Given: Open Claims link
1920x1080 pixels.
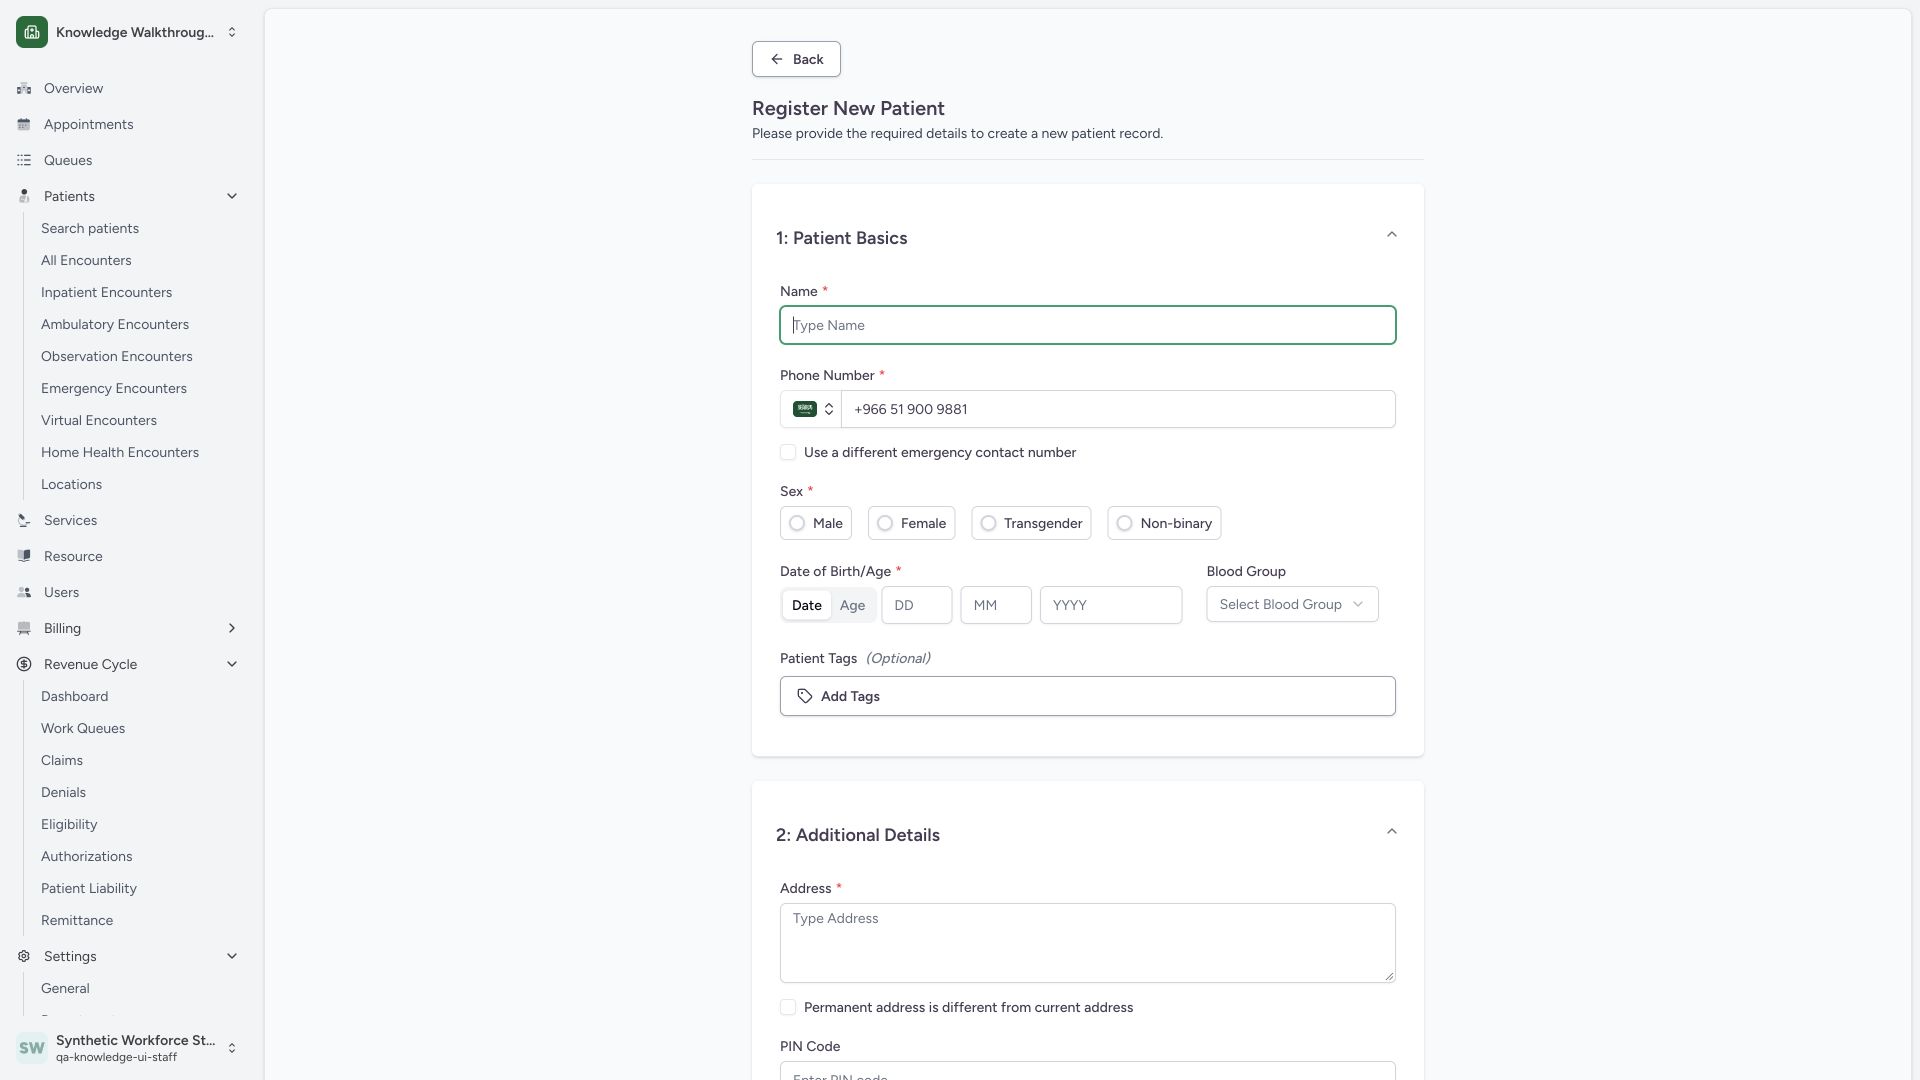Looking at the screenshot, I should (x=62, y=760).
